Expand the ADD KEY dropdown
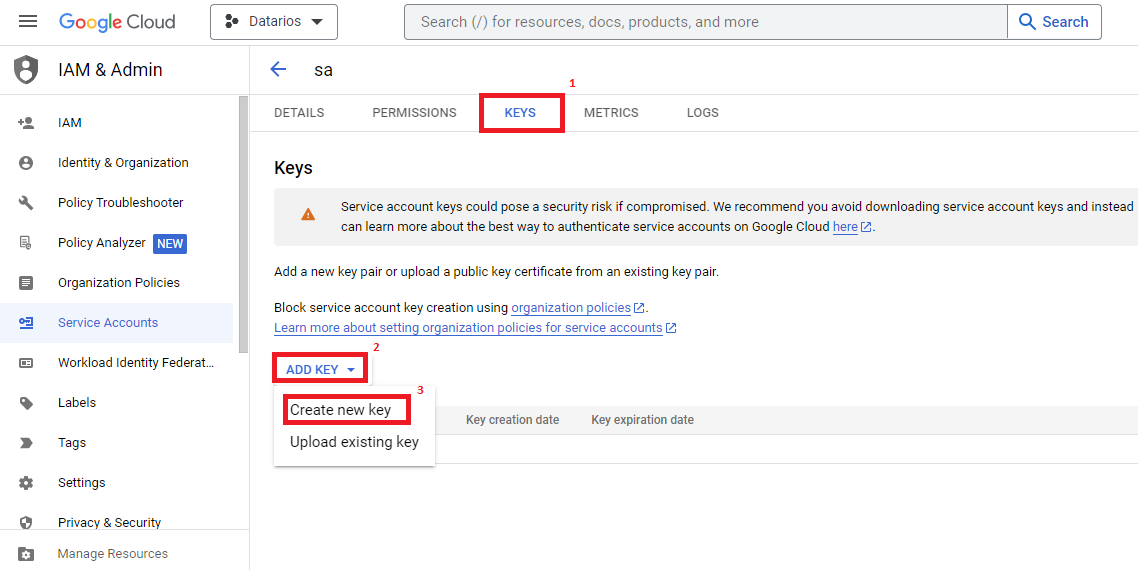 320,370
